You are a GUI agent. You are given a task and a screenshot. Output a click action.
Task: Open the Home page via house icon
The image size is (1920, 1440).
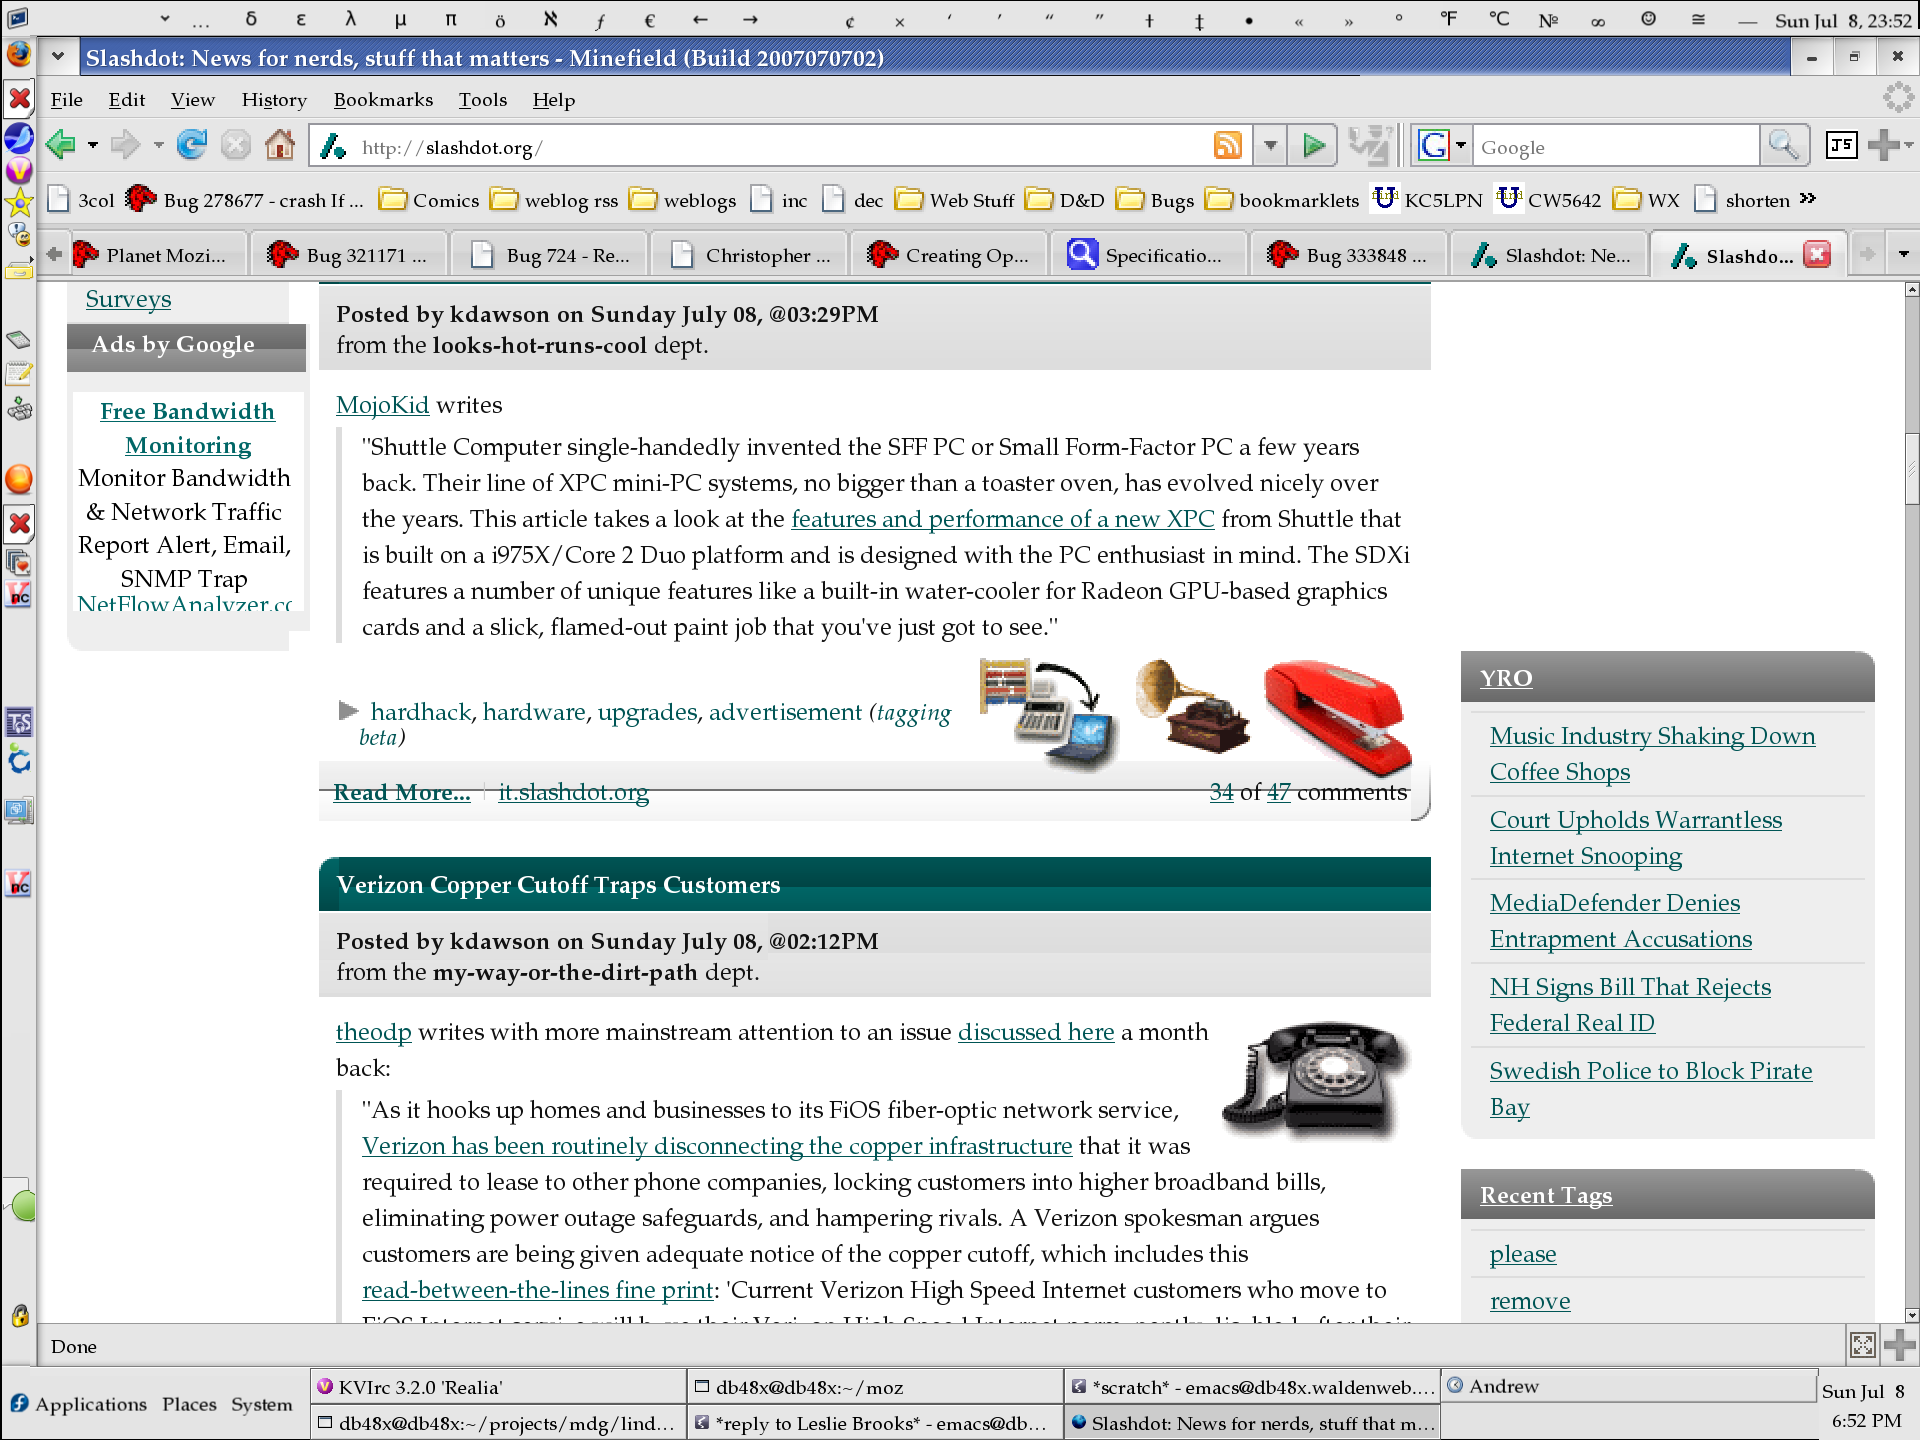280,146
